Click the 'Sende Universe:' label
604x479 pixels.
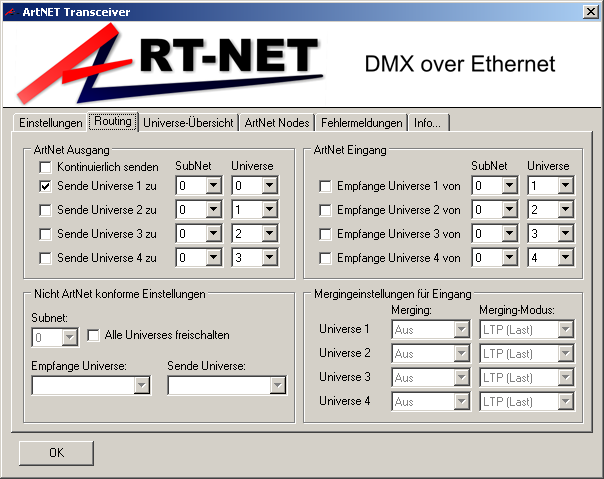click(206, 366)
